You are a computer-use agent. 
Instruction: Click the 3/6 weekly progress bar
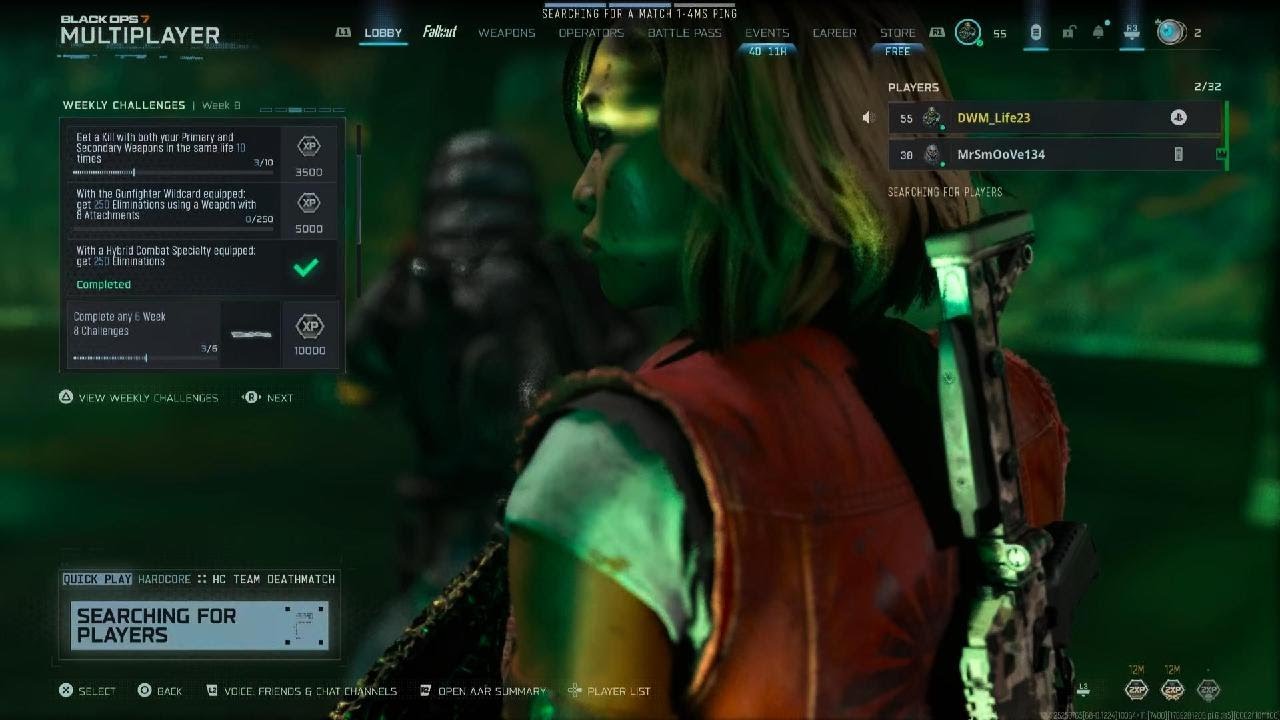pyautogui.click(x=146, y=357)
